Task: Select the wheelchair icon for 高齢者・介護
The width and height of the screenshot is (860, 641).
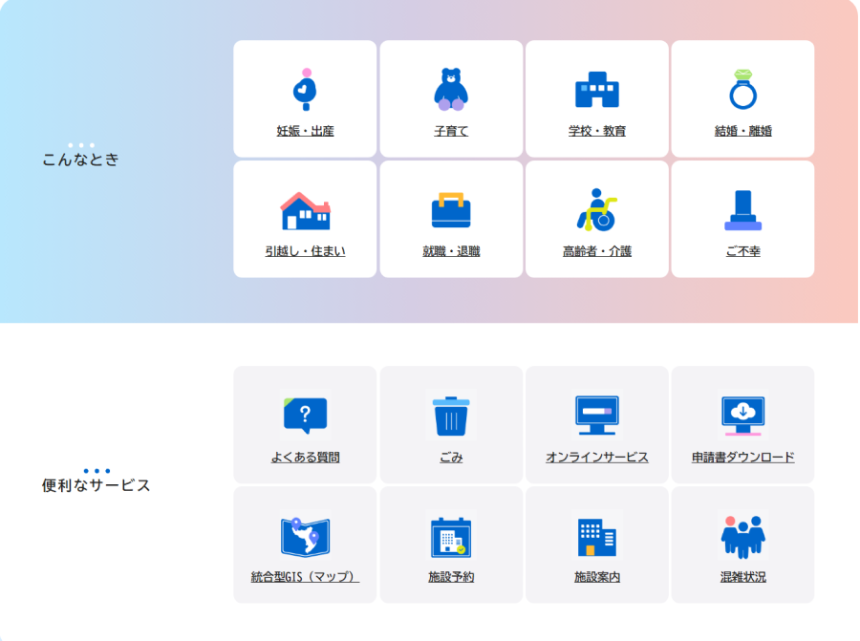Action: 597,210
